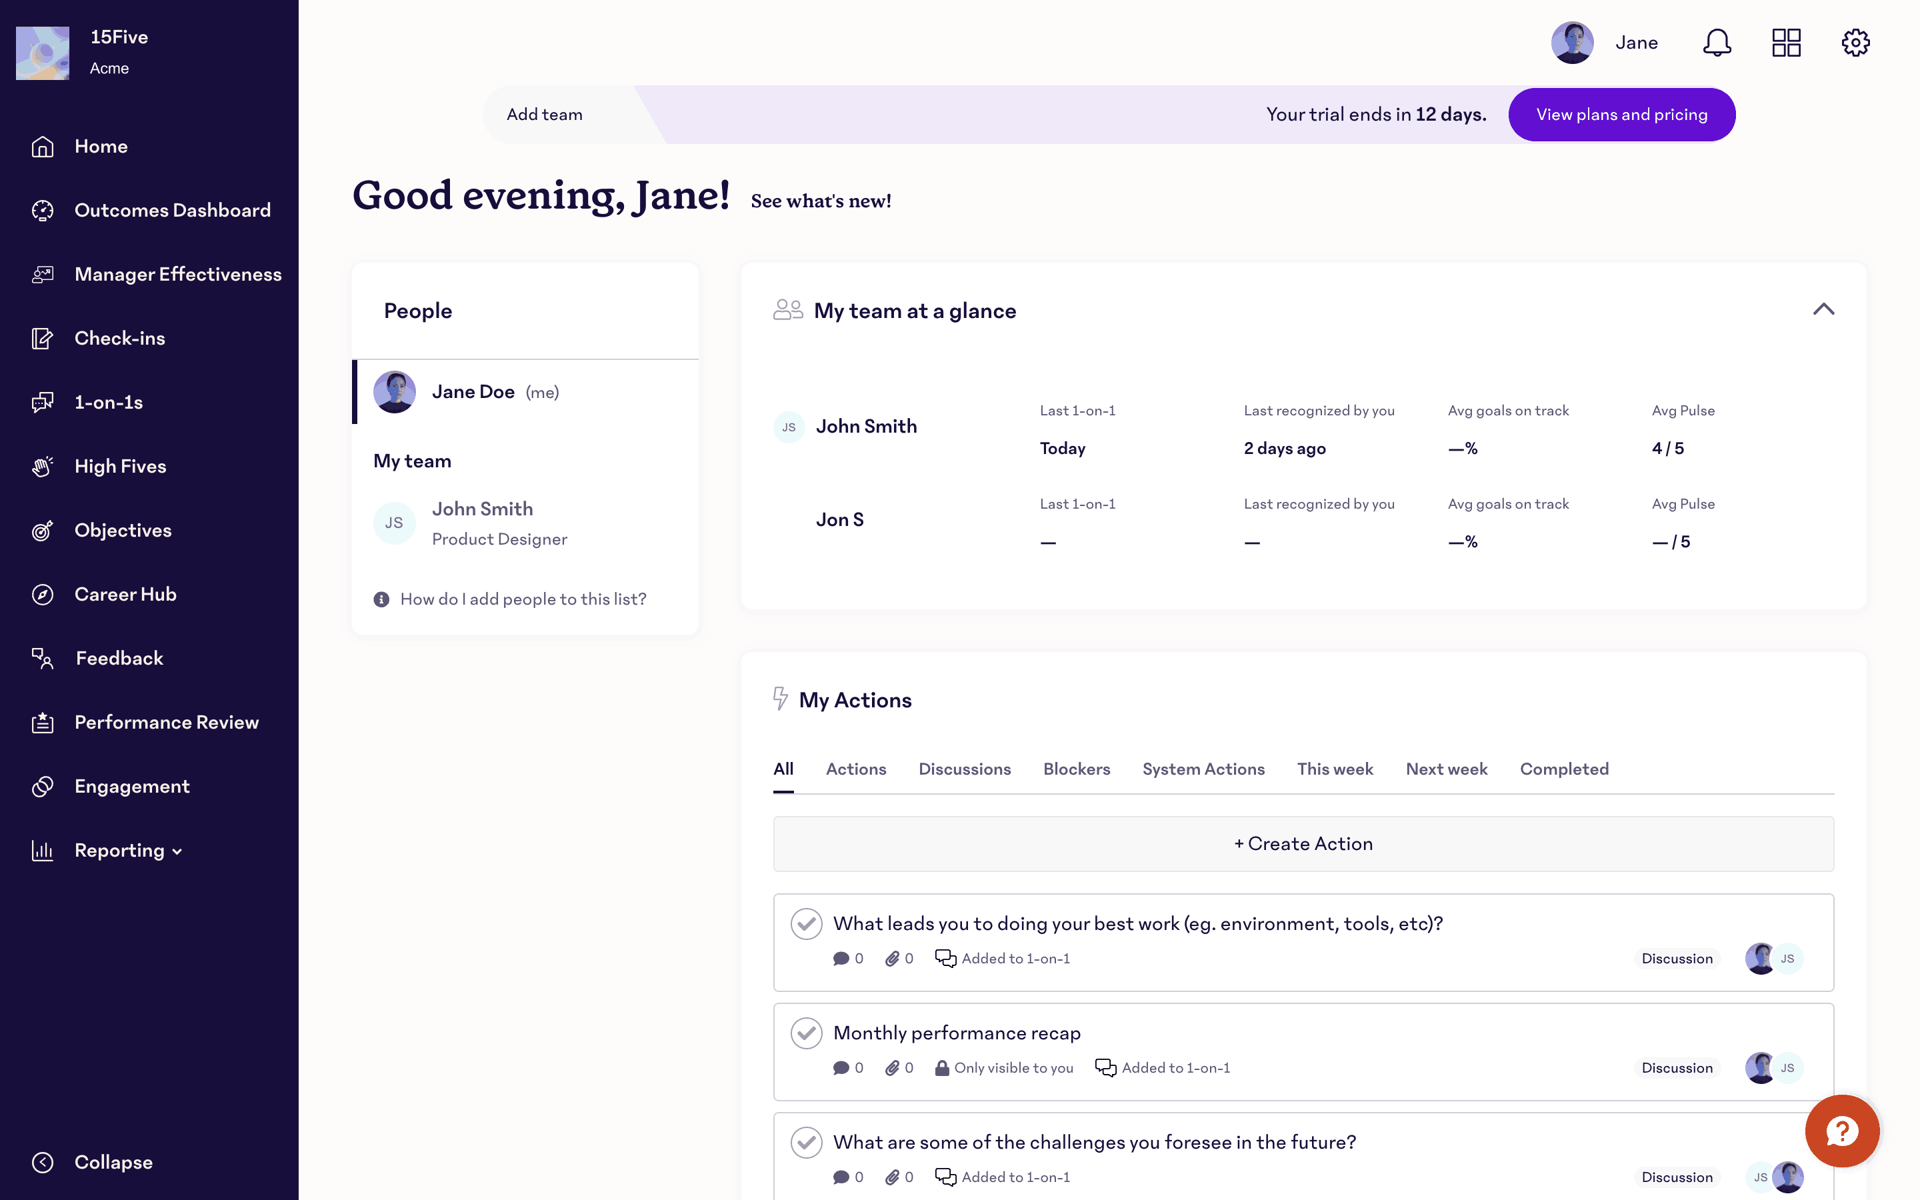Open Career Hub compass icon
This screenshot has width=1920, height=1200.
tap(42, 595)
